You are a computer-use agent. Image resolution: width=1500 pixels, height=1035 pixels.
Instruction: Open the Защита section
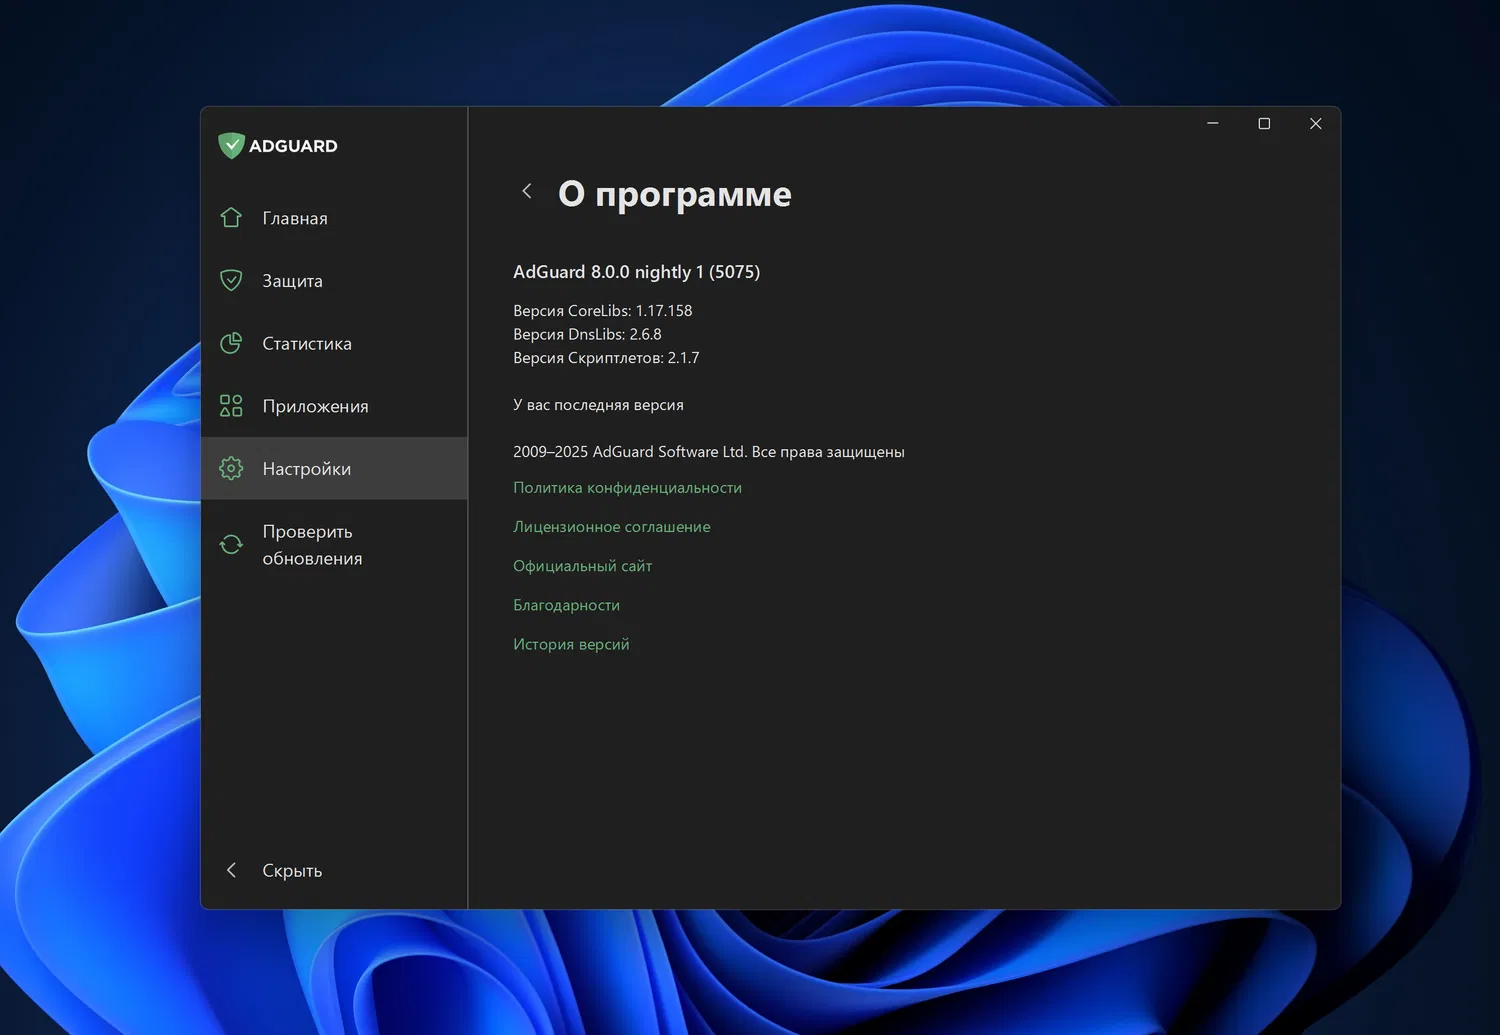pyautogui.click(x=334, y=281)
